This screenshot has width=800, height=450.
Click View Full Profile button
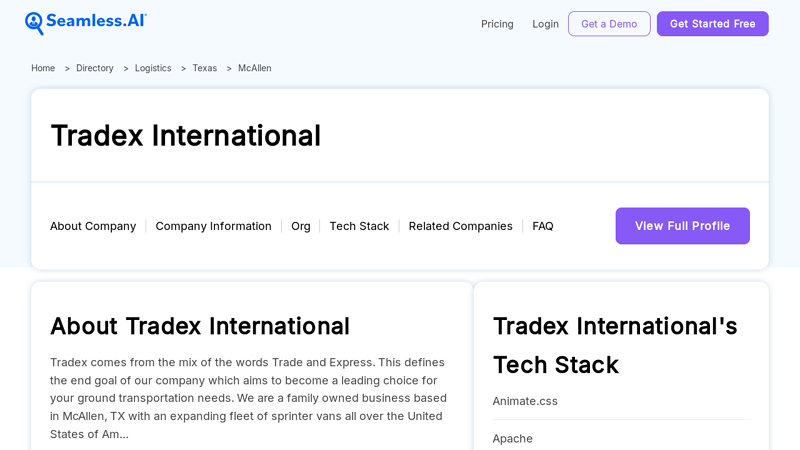point(683,226)
